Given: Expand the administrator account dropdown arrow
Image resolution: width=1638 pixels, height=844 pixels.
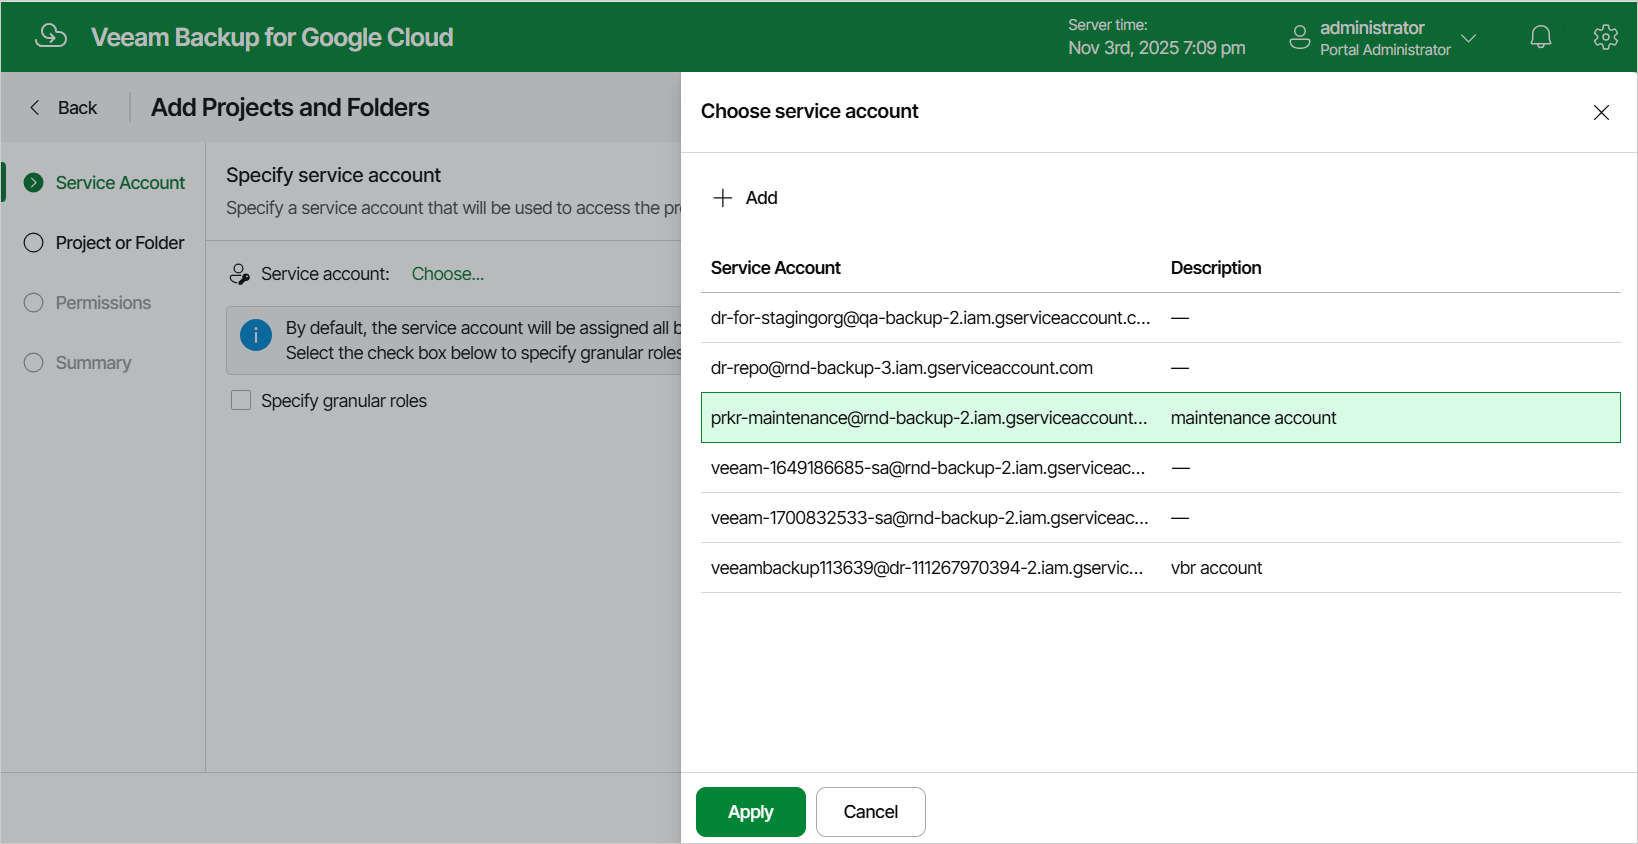Looking at the screenshot, I should coord(1468,38).
